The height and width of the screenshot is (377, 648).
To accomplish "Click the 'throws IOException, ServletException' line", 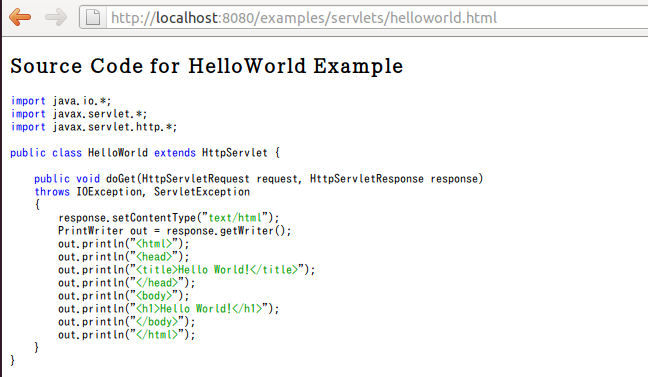I will 142,192.
